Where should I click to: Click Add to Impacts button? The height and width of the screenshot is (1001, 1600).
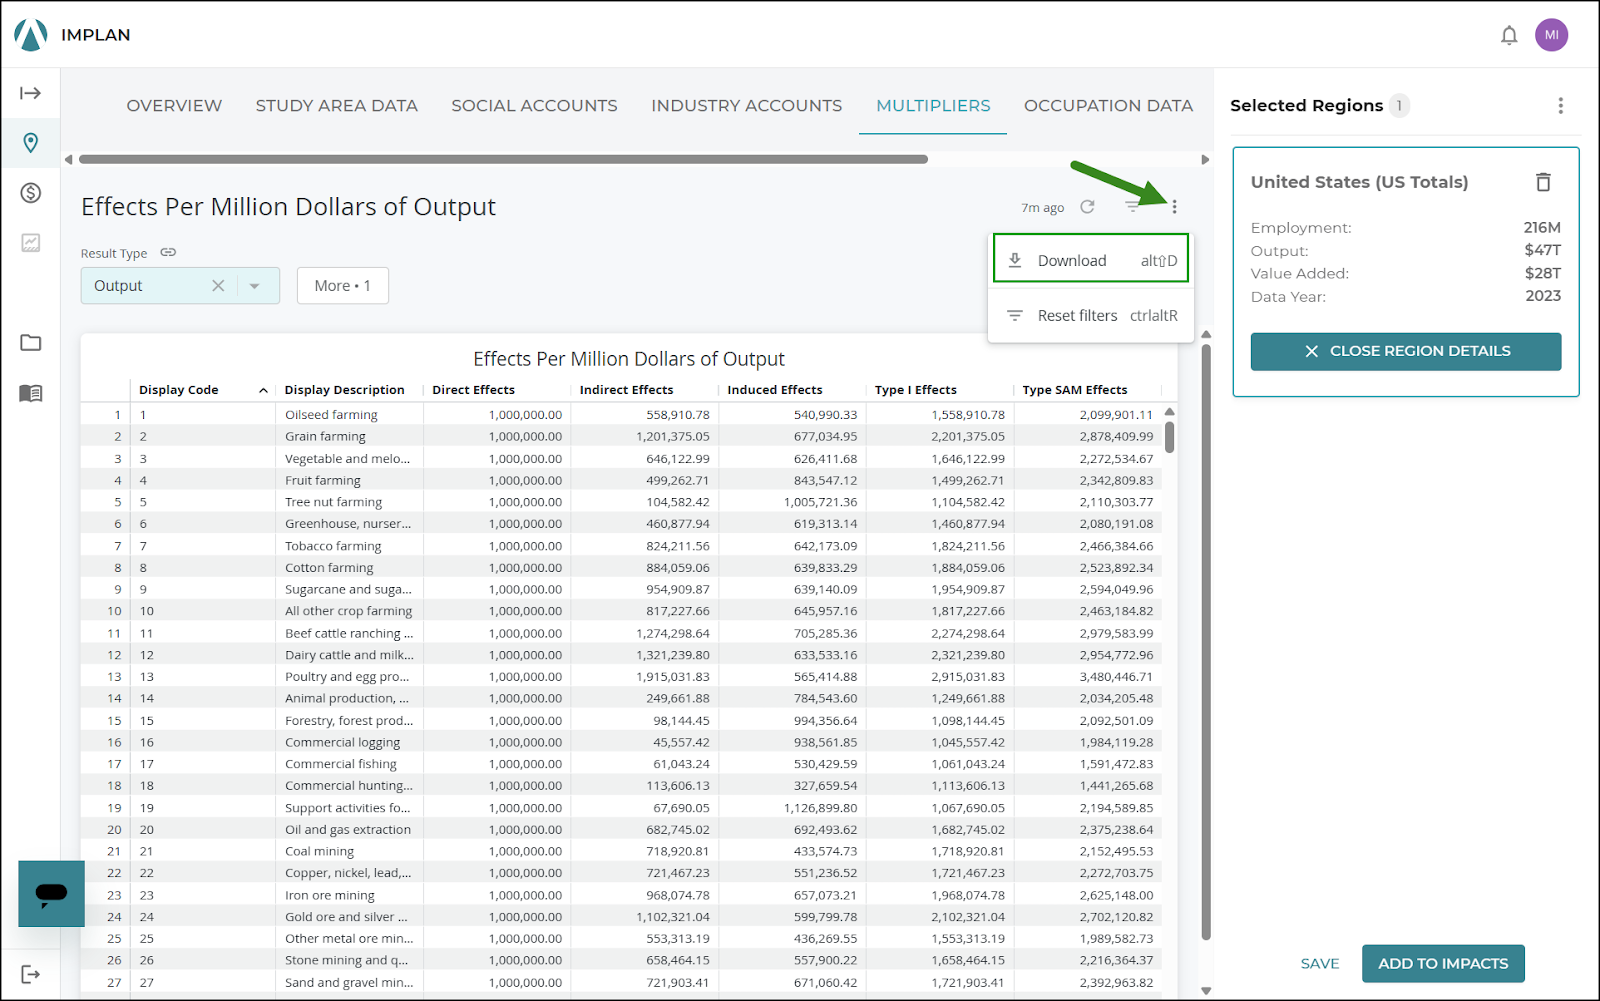click(1442, 964)
